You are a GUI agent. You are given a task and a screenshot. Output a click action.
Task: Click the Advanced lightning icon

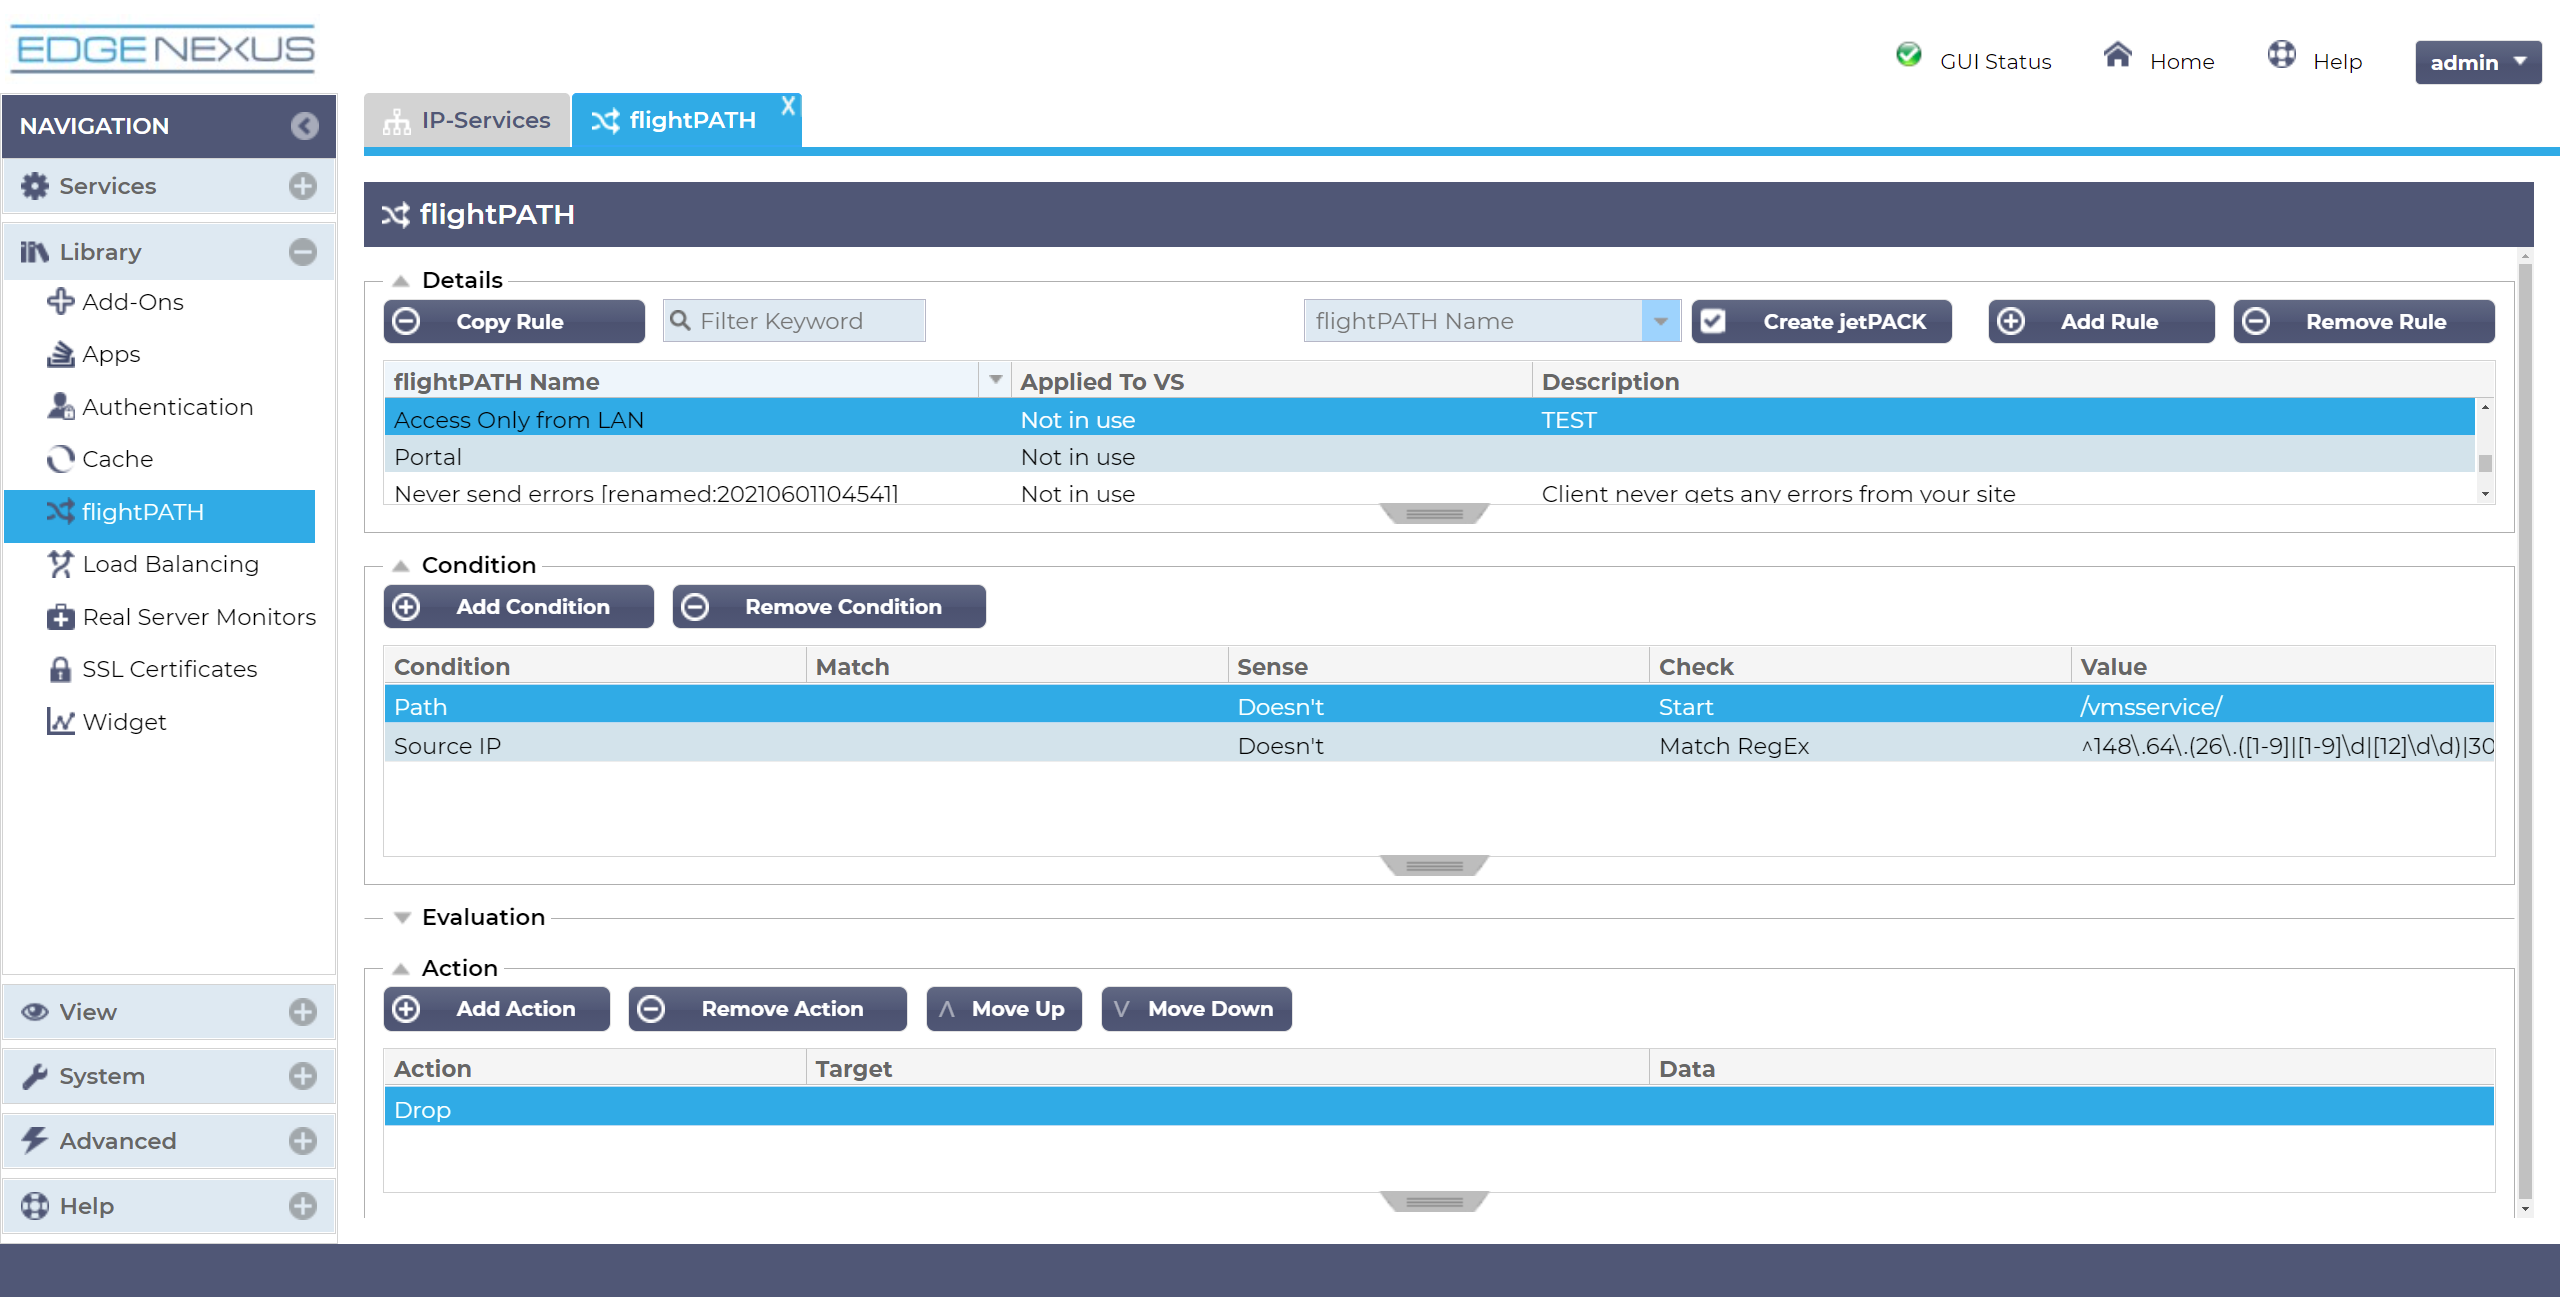(x=35, y=1140)
